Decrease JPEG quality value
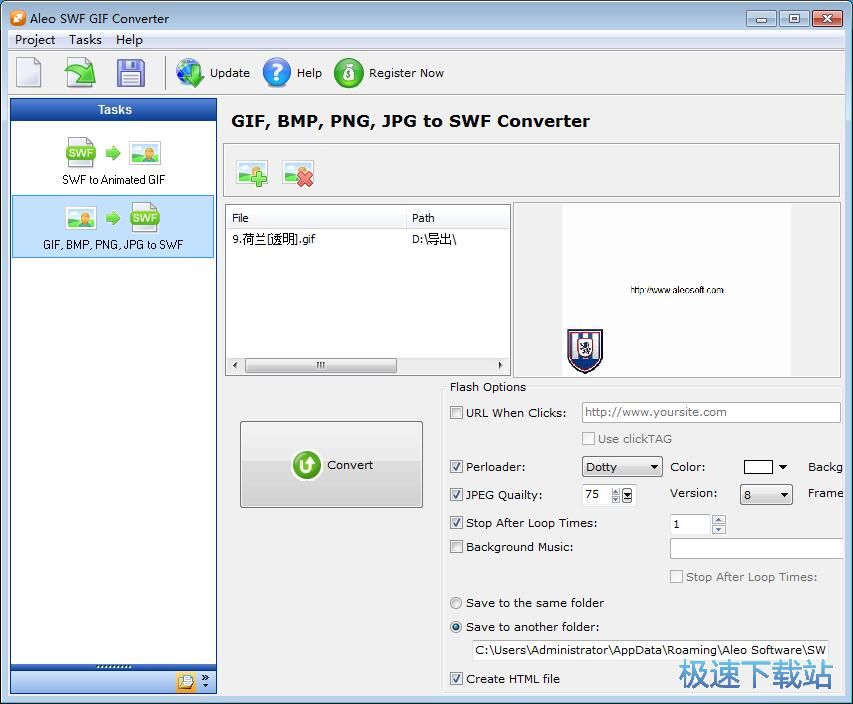 tap(616, 499)
